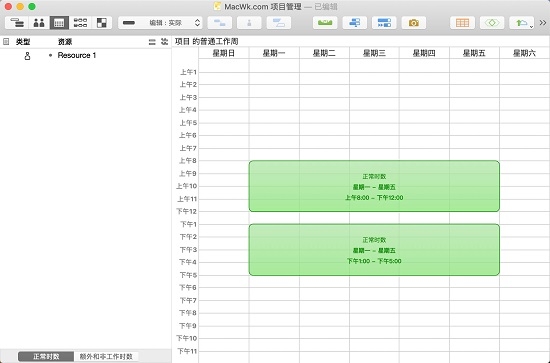Click the 上午1 time label
Image resolution: width=550 pixels, height=363 pixels.
(x=188, y=72)
